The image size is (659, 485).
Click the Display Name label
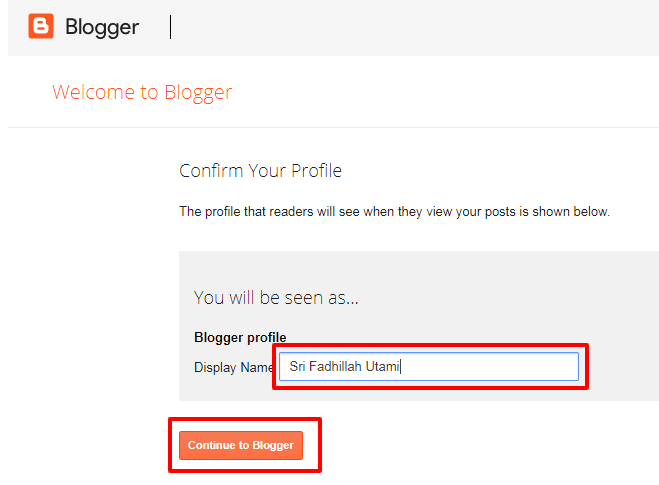[233, 367]
